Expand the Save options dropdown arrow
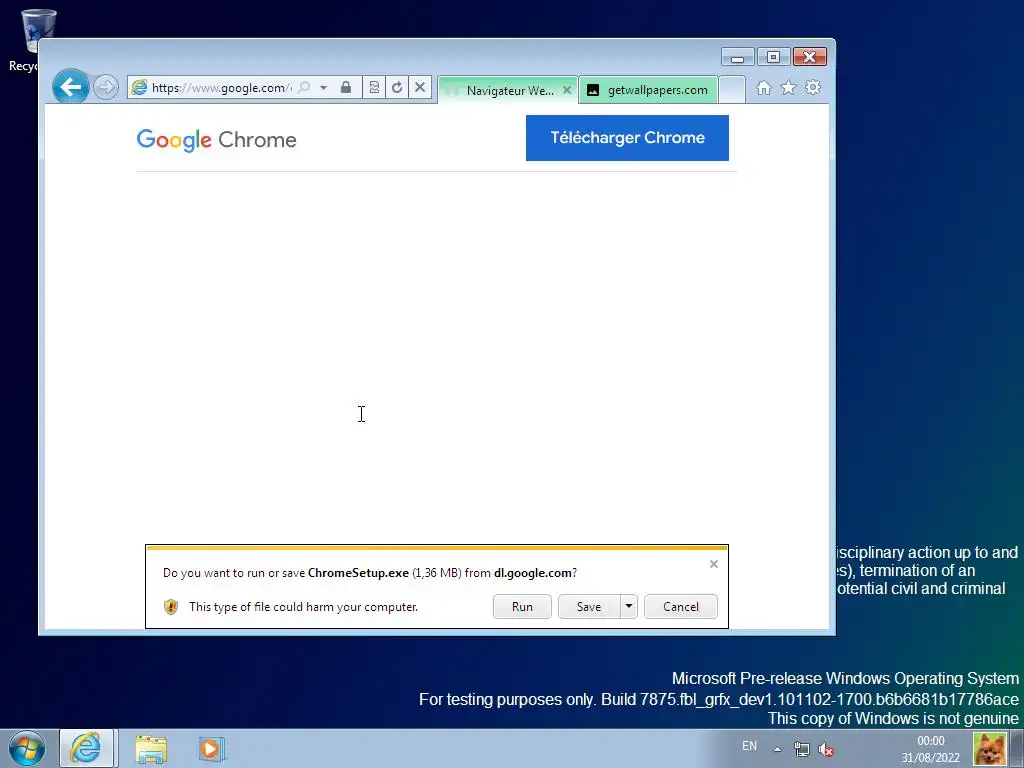Screen dimensions: 1024x768 point(629,607)
